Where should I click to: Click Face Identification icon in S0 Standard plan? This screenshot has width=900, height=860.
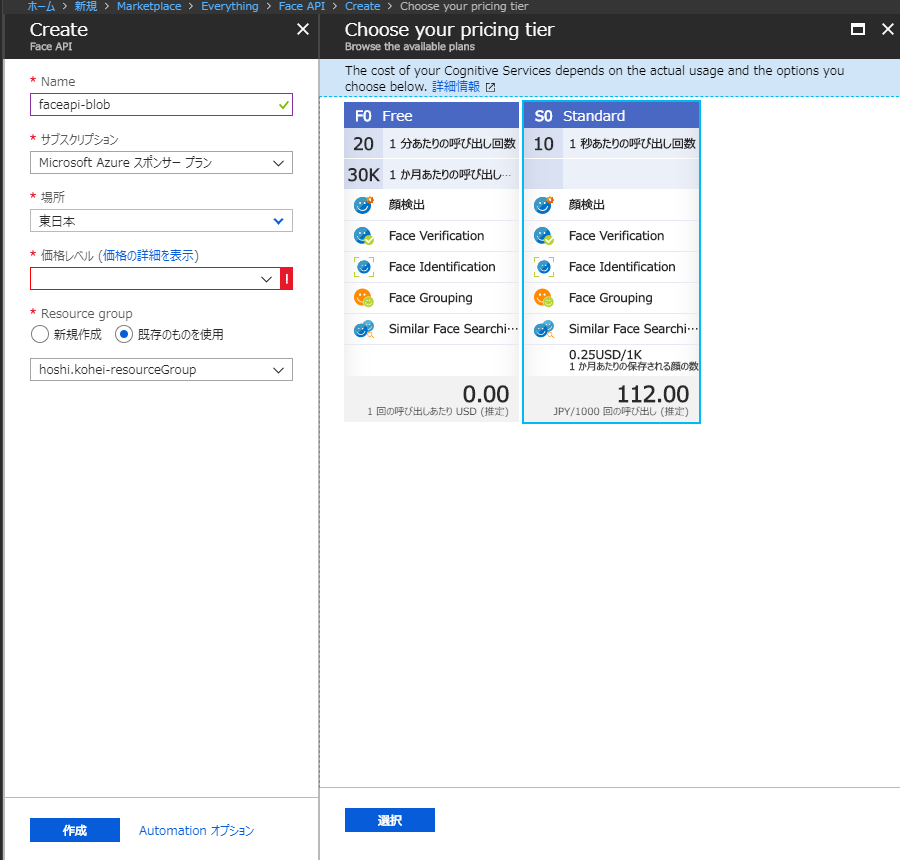pyautogui.click(x=544, y=266)
